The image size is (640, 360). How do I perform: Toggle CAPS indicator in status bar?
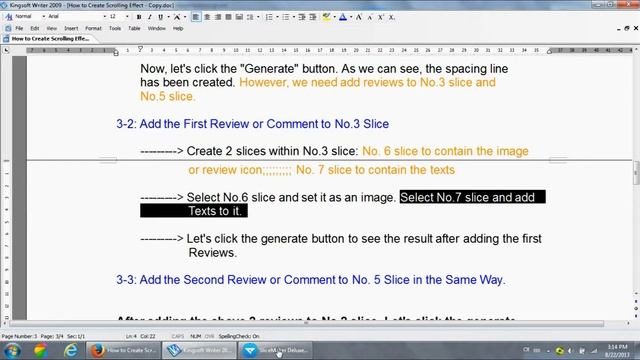tap(178, 336)
